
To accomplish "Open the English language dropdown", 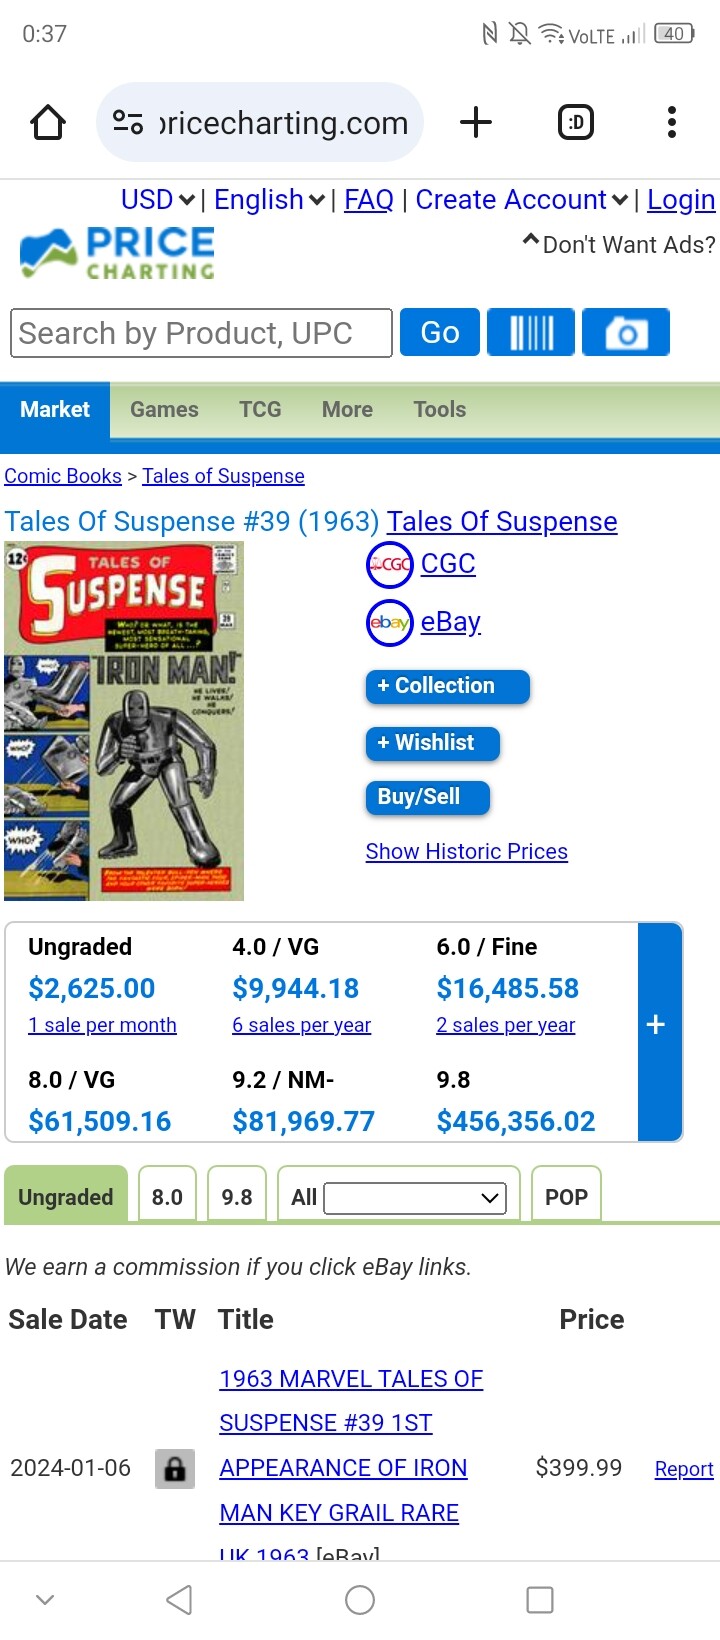I will click(x=269, y=200).
